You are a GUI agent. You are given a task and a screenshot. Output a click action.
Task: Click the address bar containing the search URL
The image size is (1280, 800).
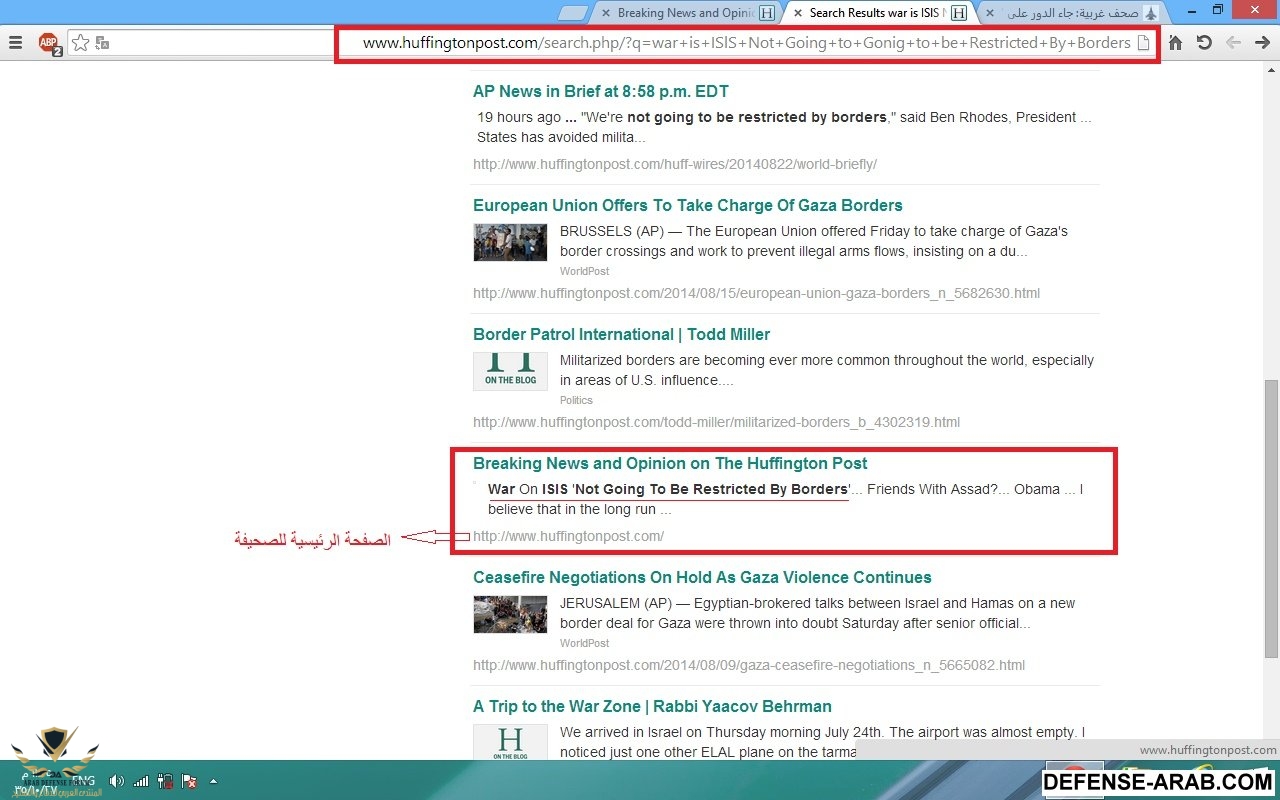(x=745, y=43)
